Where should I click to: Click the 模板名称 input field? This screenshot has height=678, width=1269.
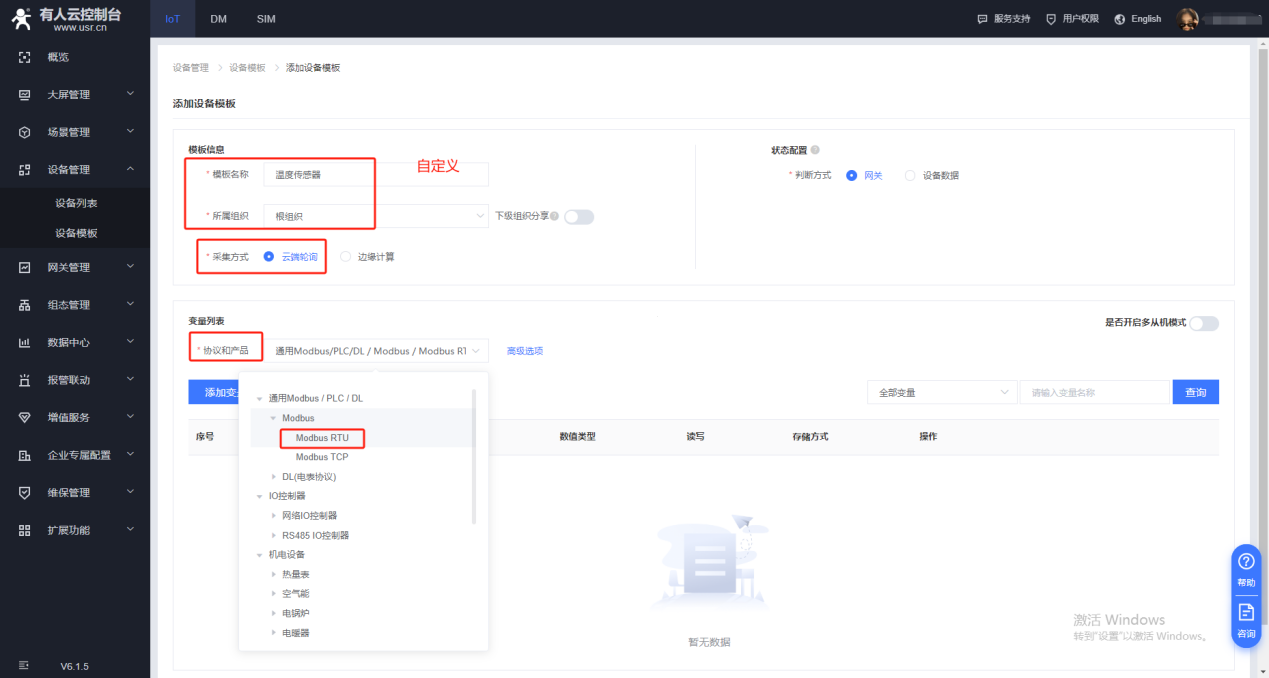pos(377,175)
